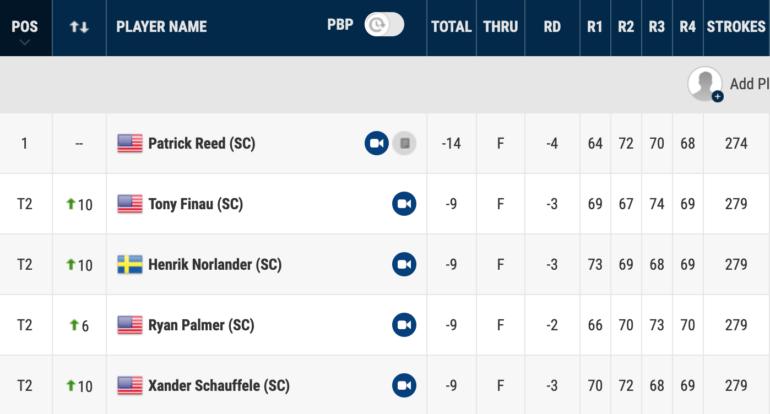Play Xander Schauffele's video highlights
The image size is (770, 414).
click(404, 386)
